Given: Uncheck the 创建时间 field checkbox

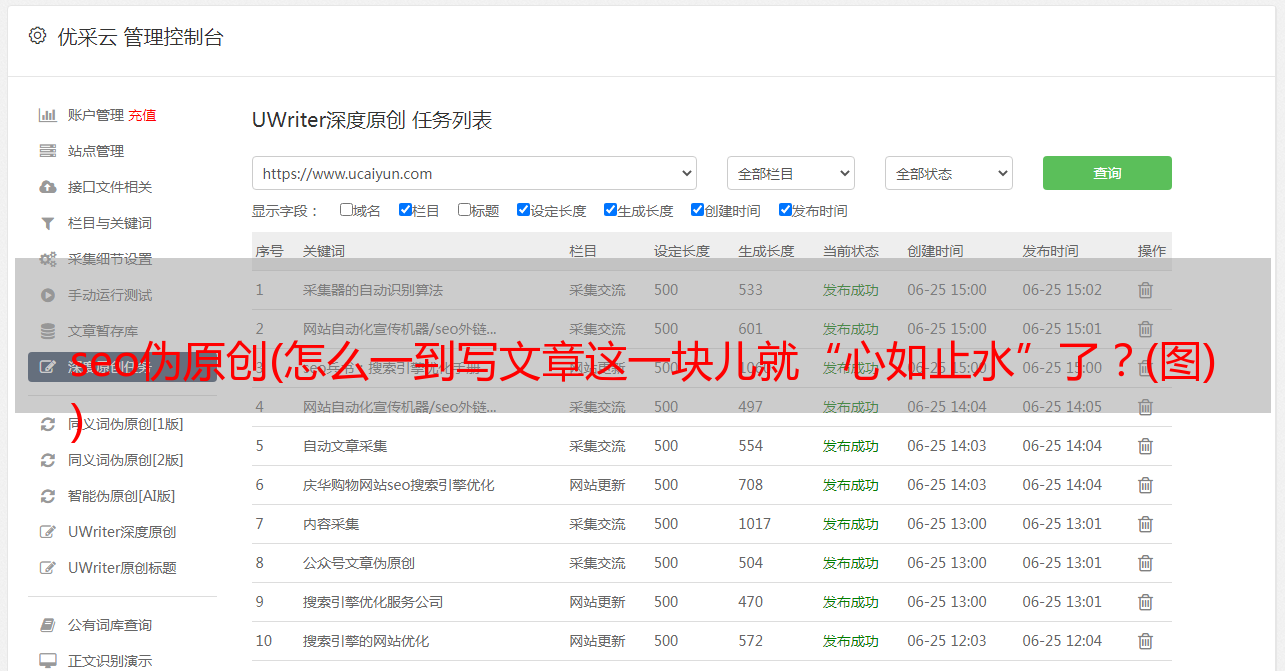Looking at the screenshot, I should click(x=697, y=210).
